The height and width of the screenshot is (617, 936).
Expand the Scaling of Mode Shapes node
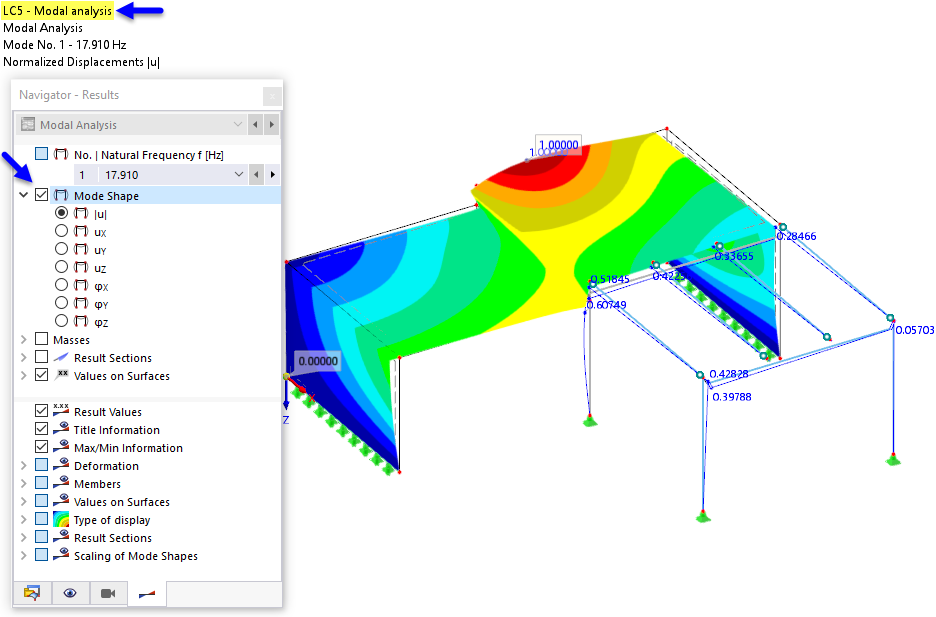[x=24, y=555]
